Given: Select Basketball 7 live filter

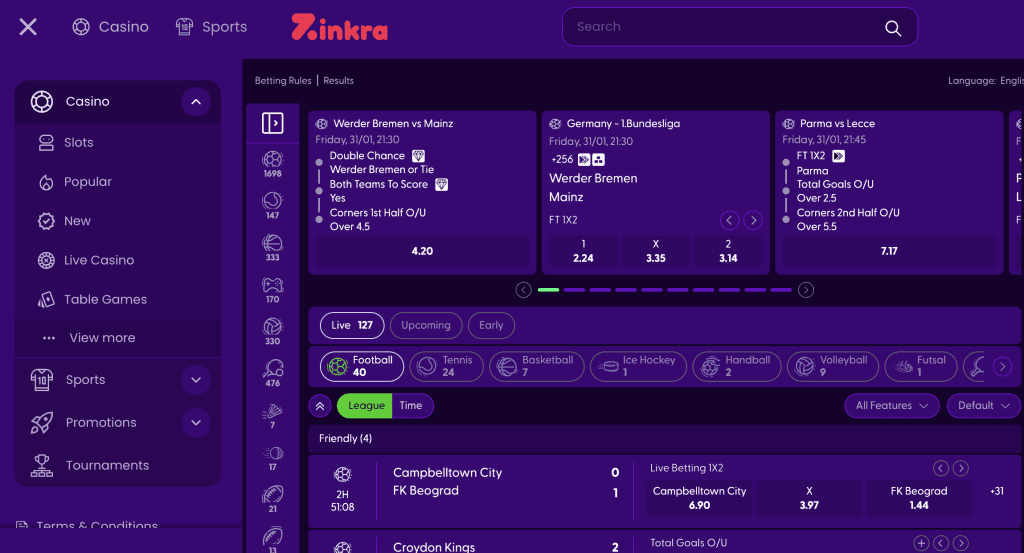Looking at the screenshot, I should pos(537,366).
